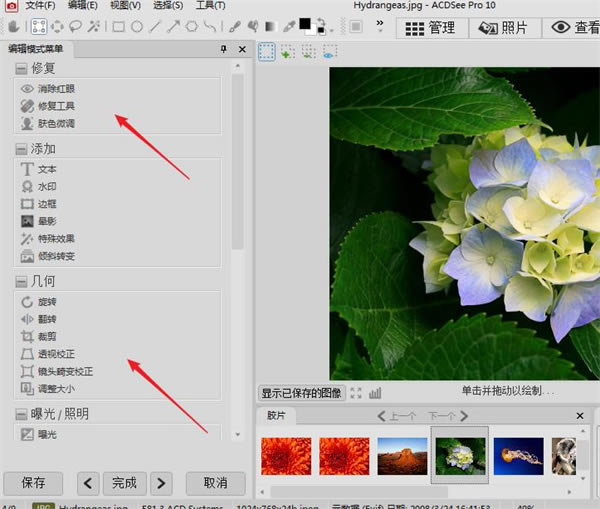This screenshot has width=600, height=509.
Task: Swap foreground and background colors
Action: tap(321, 21)
